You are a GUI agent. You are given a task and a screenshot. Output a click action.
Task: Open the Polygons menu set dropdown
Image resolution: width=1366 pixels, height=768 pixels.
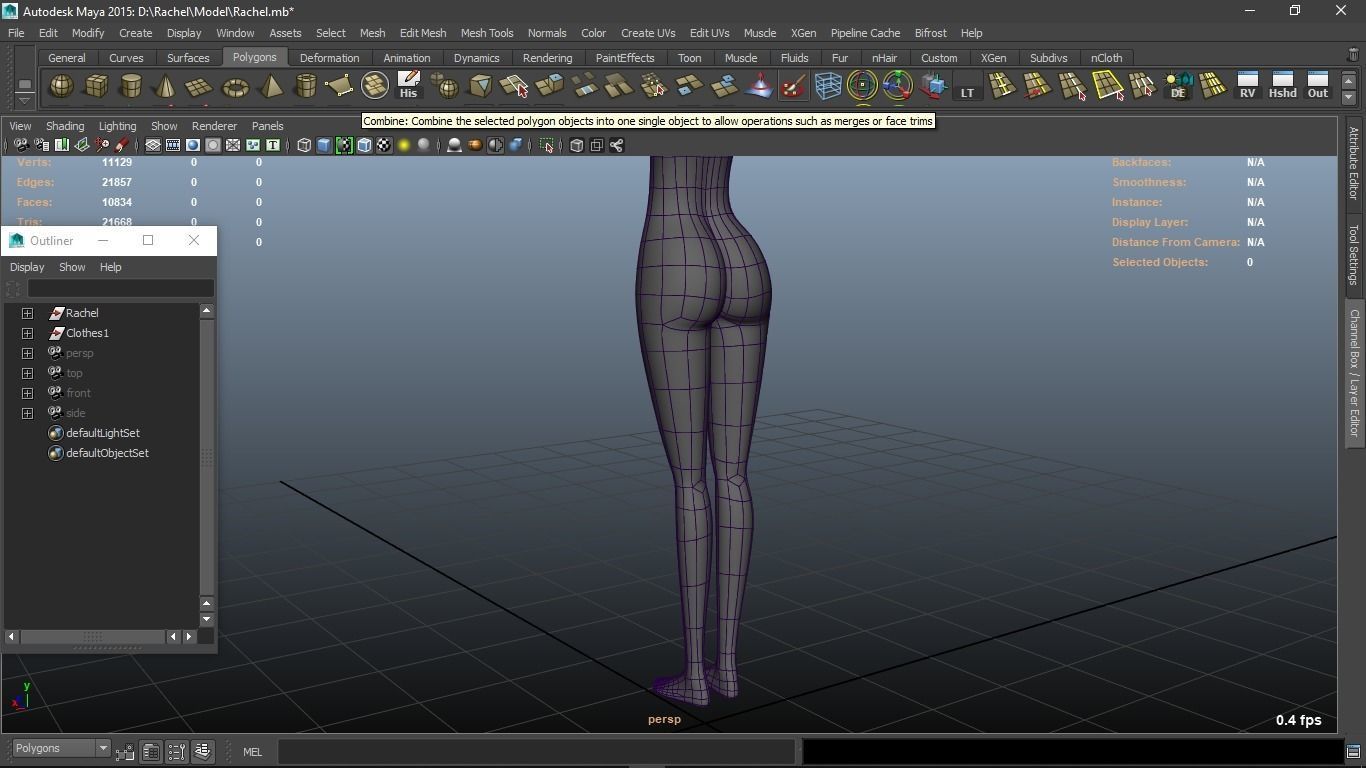(60, 748)
